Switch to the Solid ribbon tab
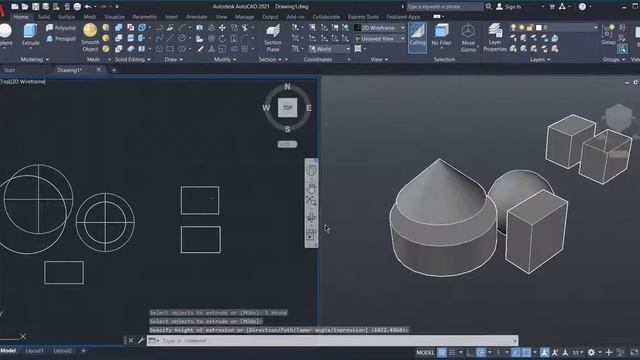640x360 pixels. 44,17
